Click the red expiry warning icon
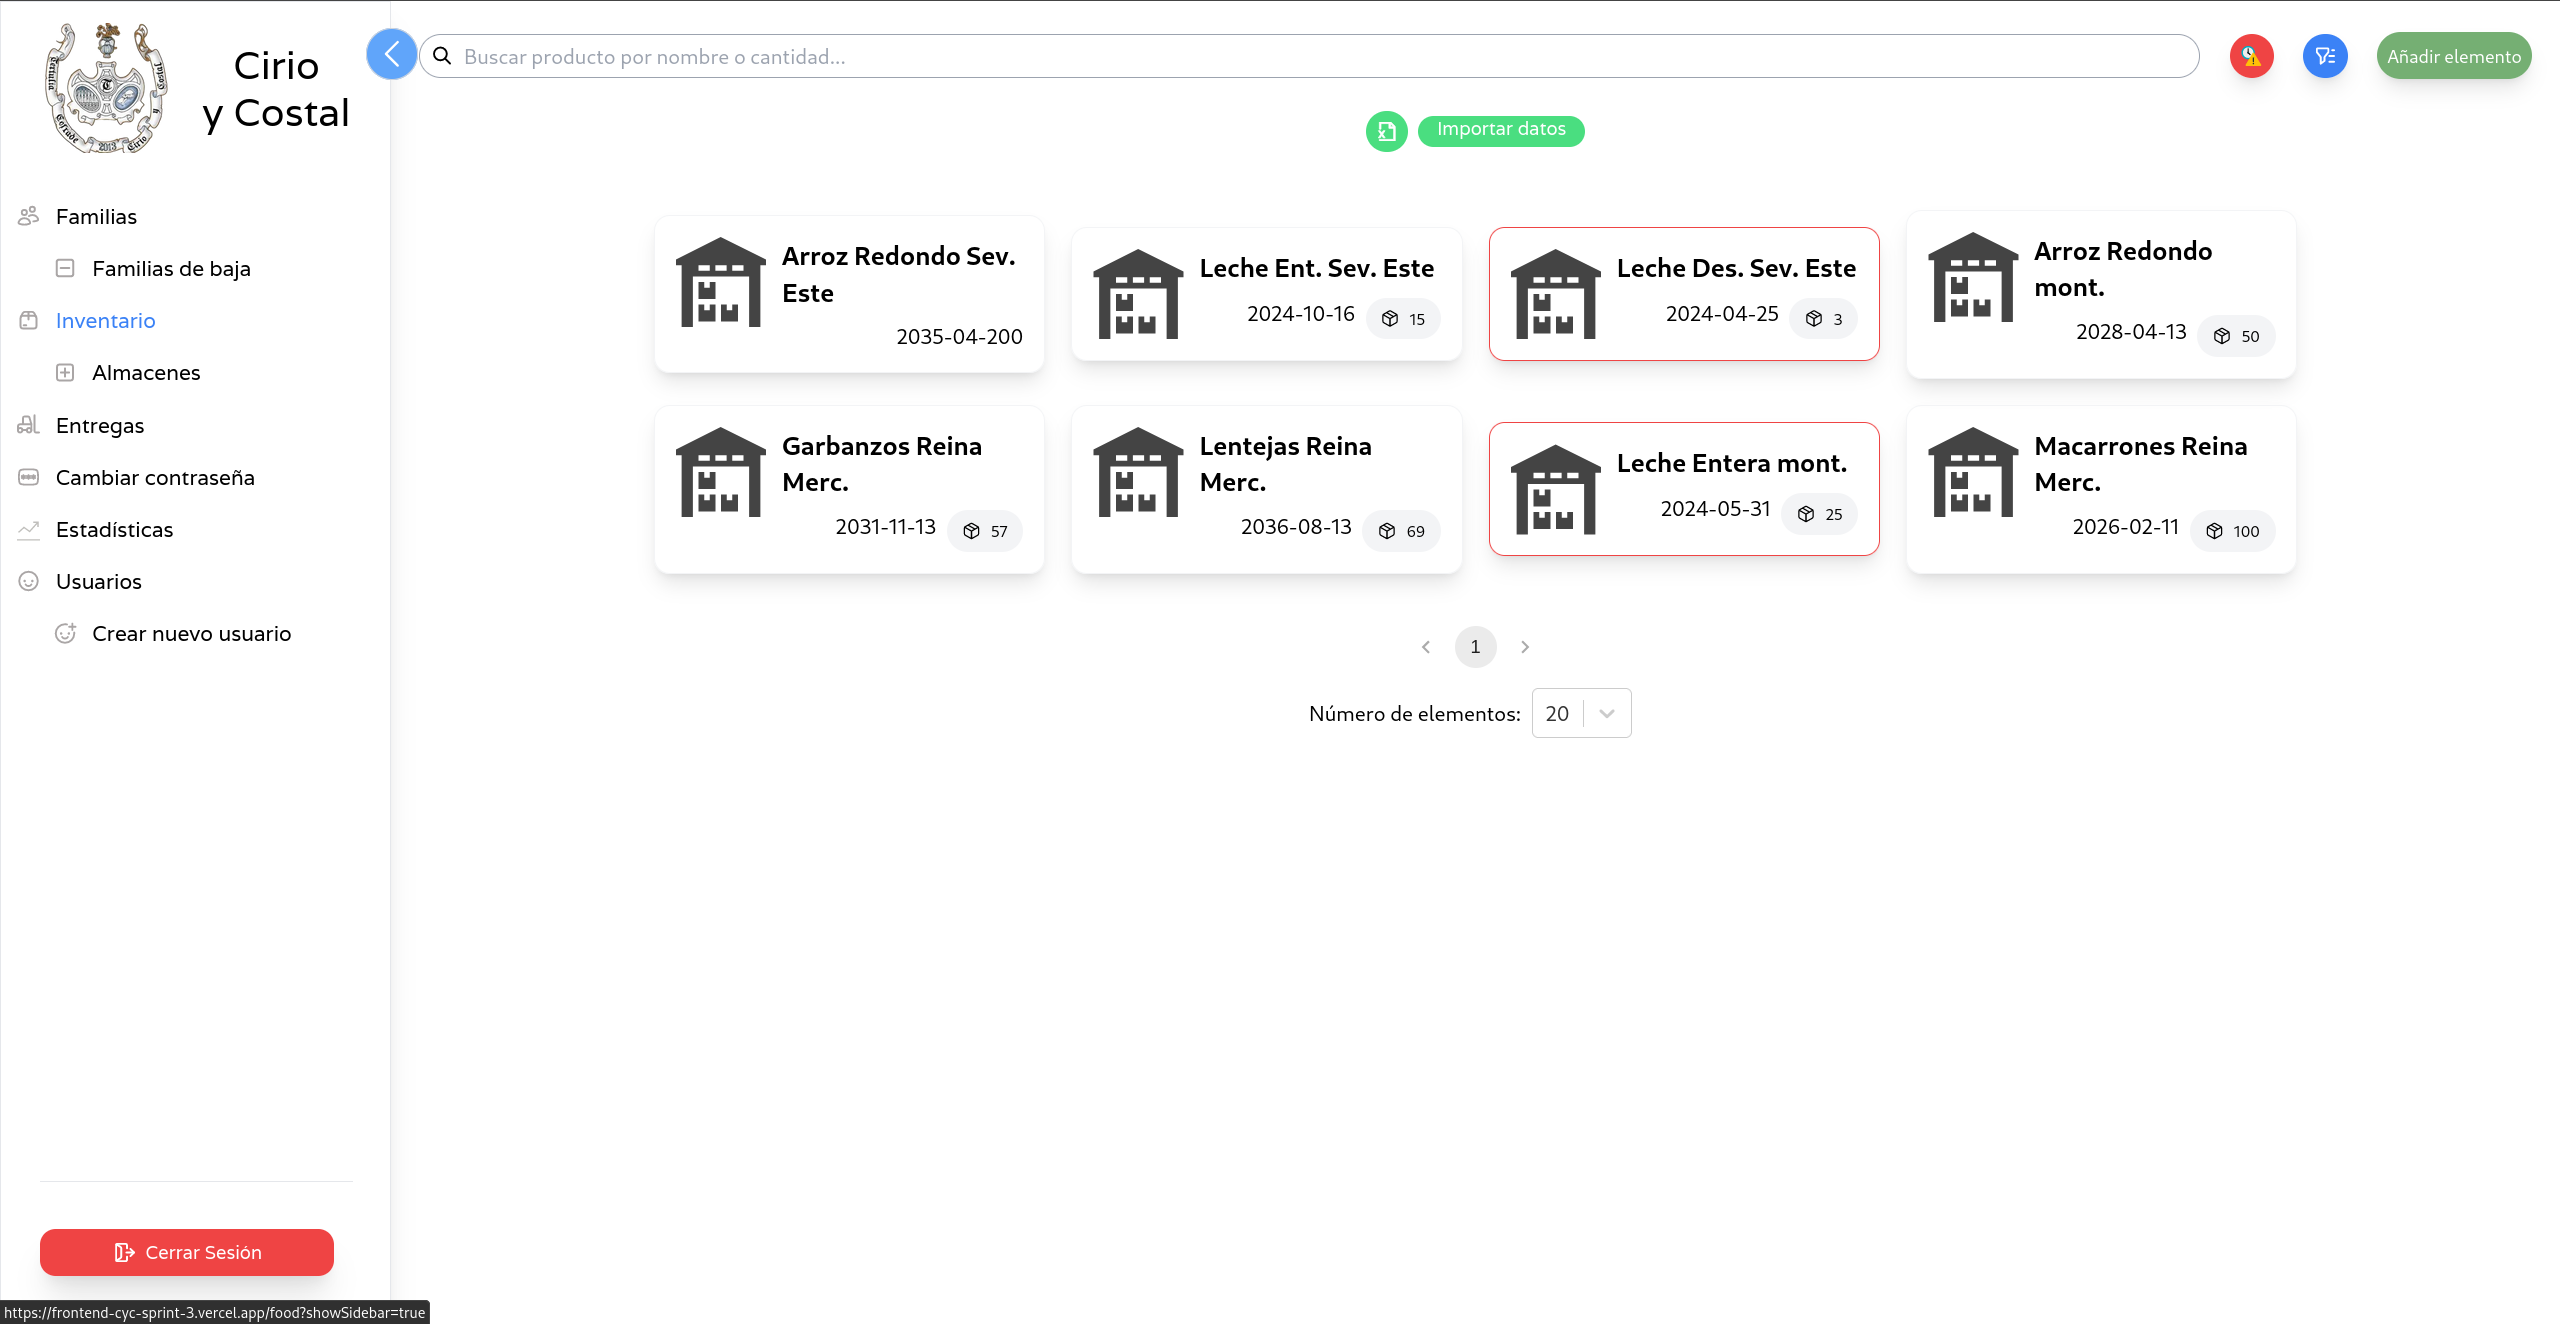Screen dimensions: 2560x1324 2251,56
